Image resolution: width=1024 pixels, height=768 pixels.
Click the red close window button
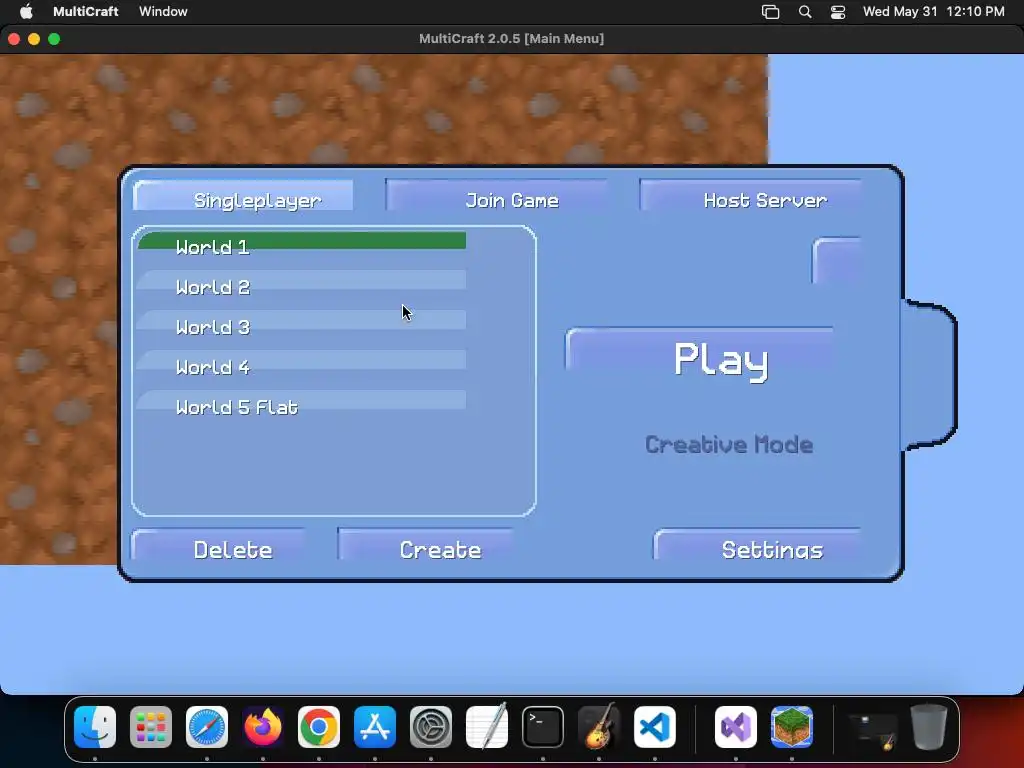[x=14, y=39]
